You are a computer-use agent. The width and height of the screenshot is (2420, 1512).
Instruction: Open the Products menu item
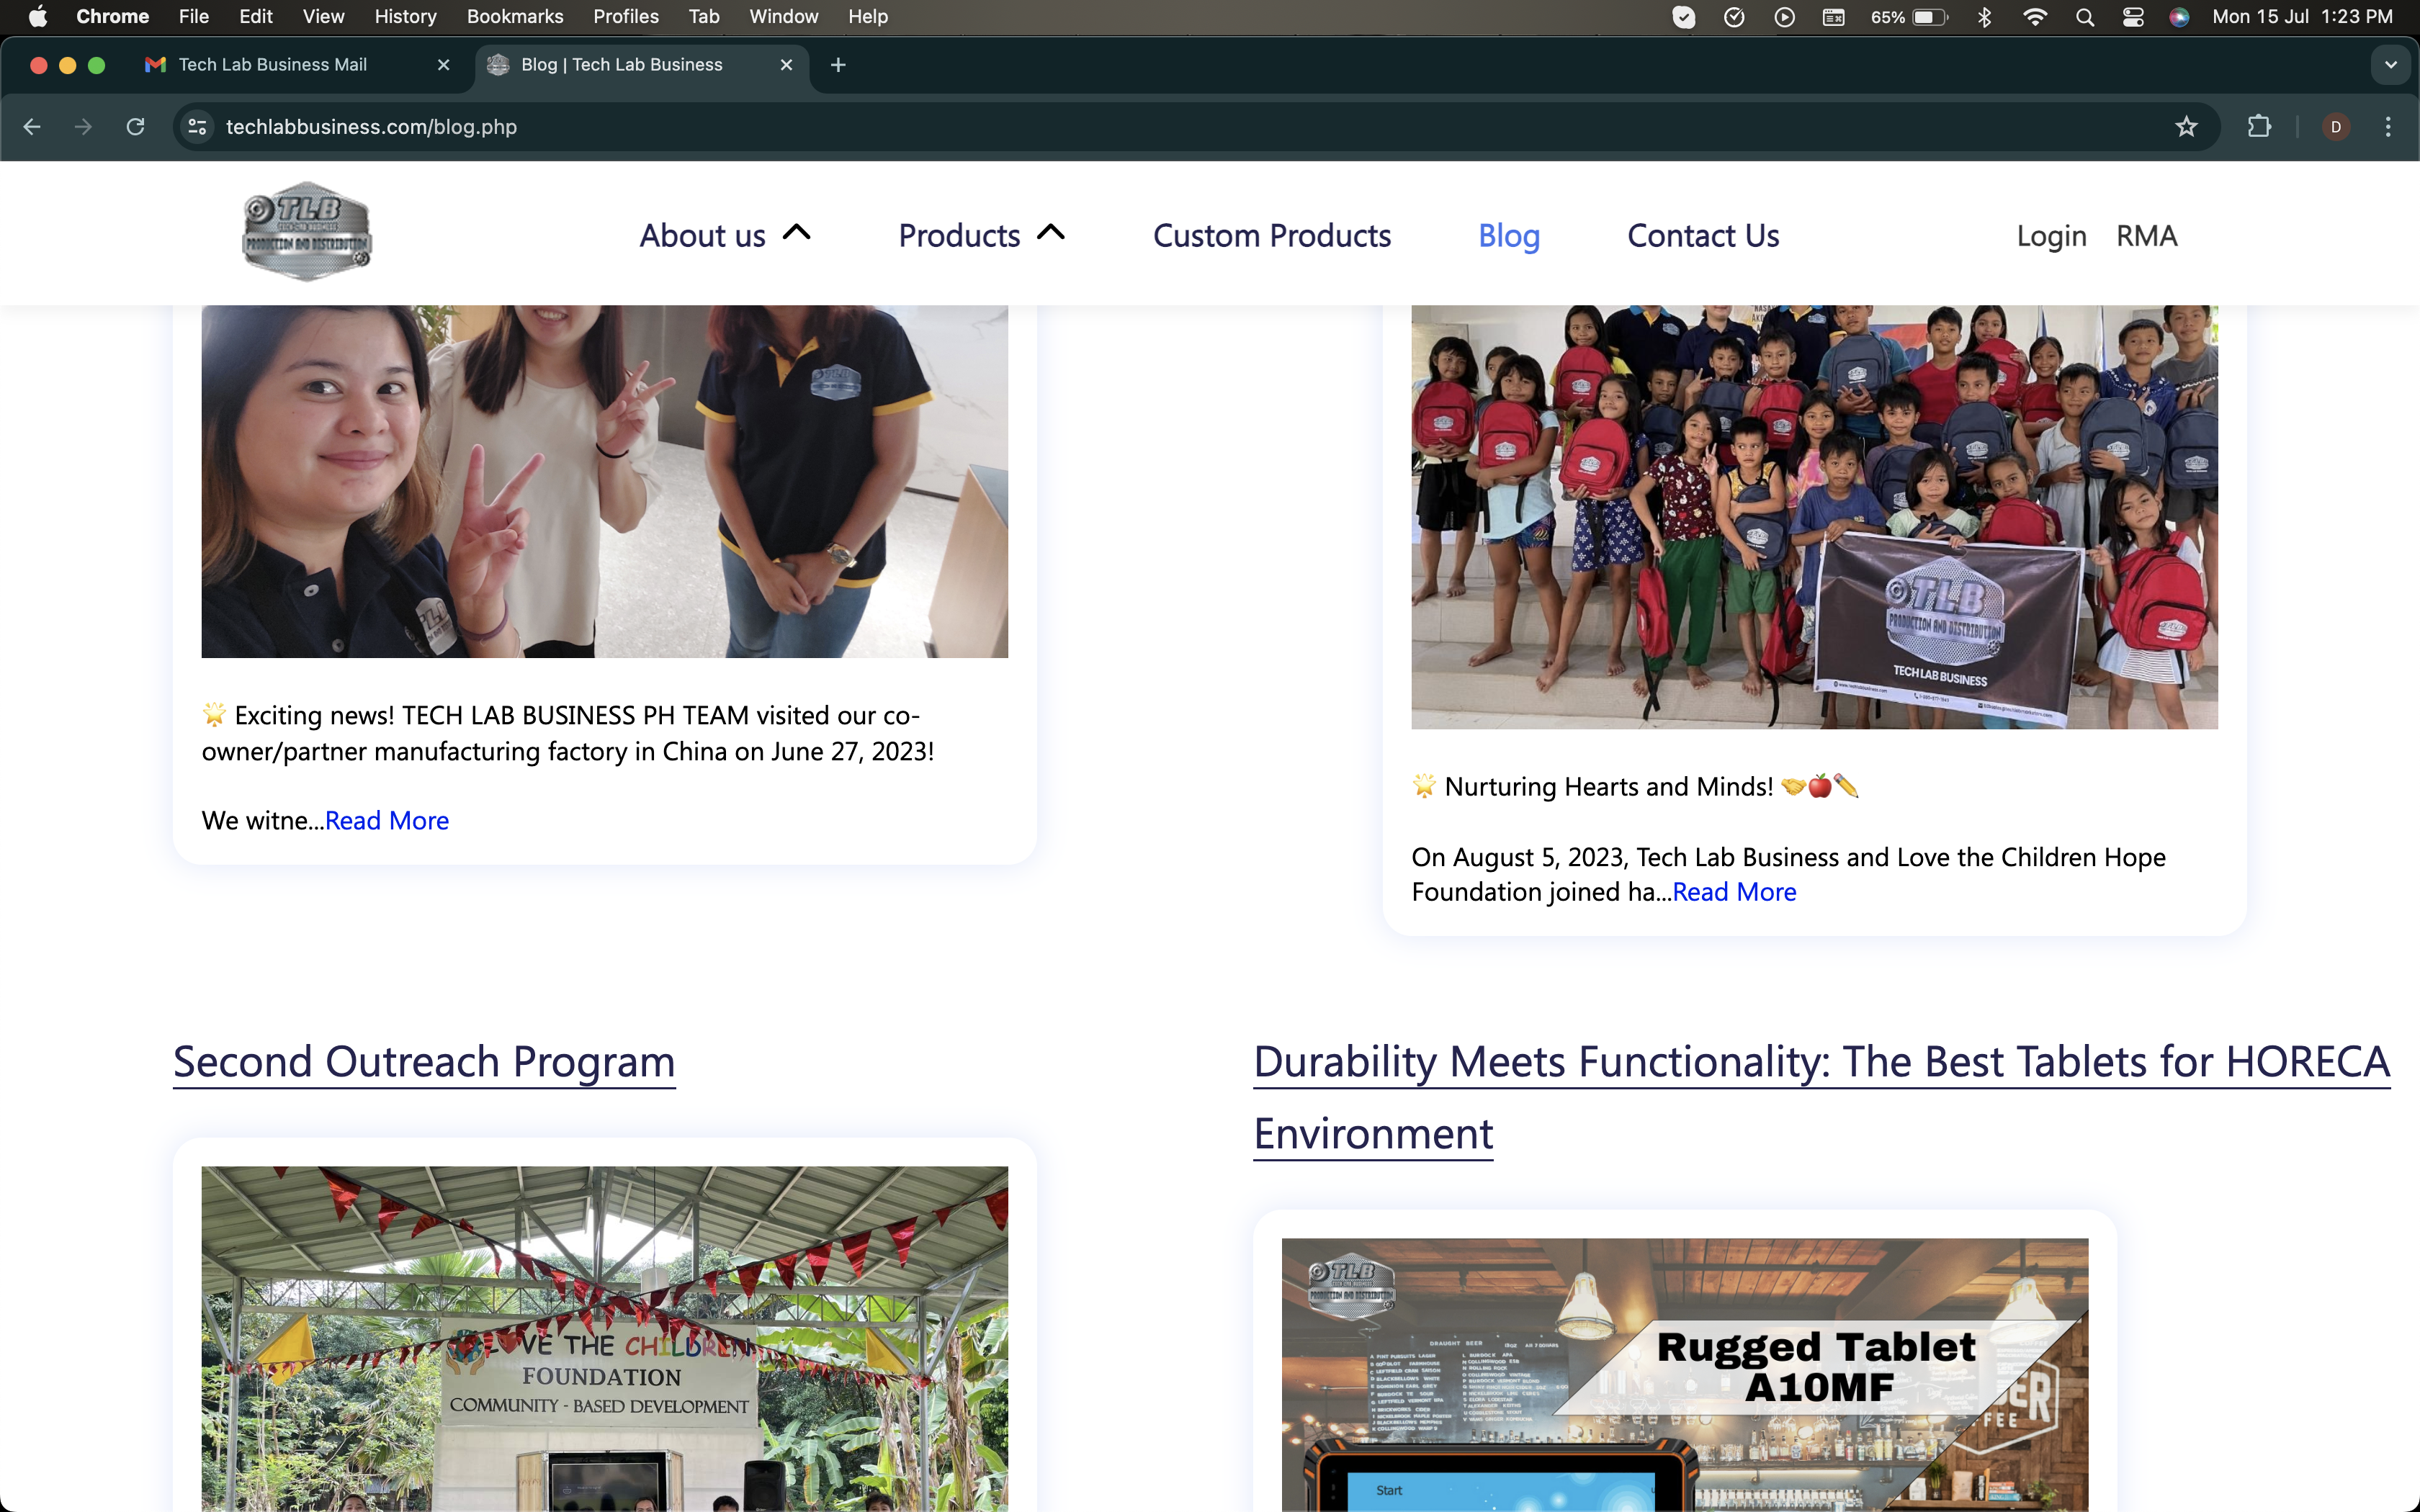point(959,236)
